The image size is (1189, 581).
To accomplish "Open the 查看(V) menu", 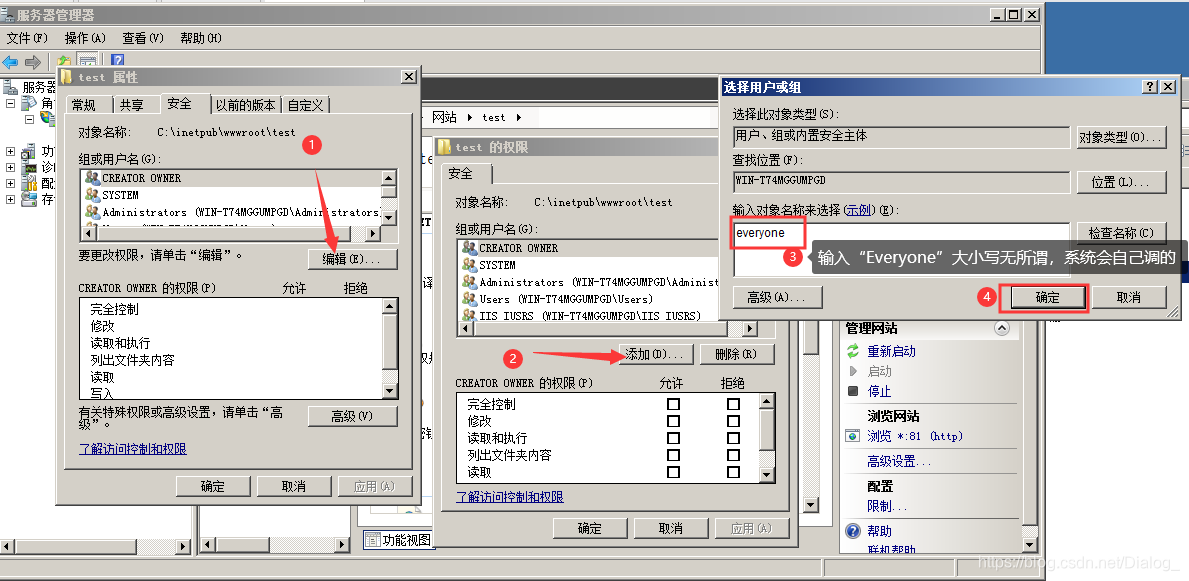I will [x=143, y=38].
